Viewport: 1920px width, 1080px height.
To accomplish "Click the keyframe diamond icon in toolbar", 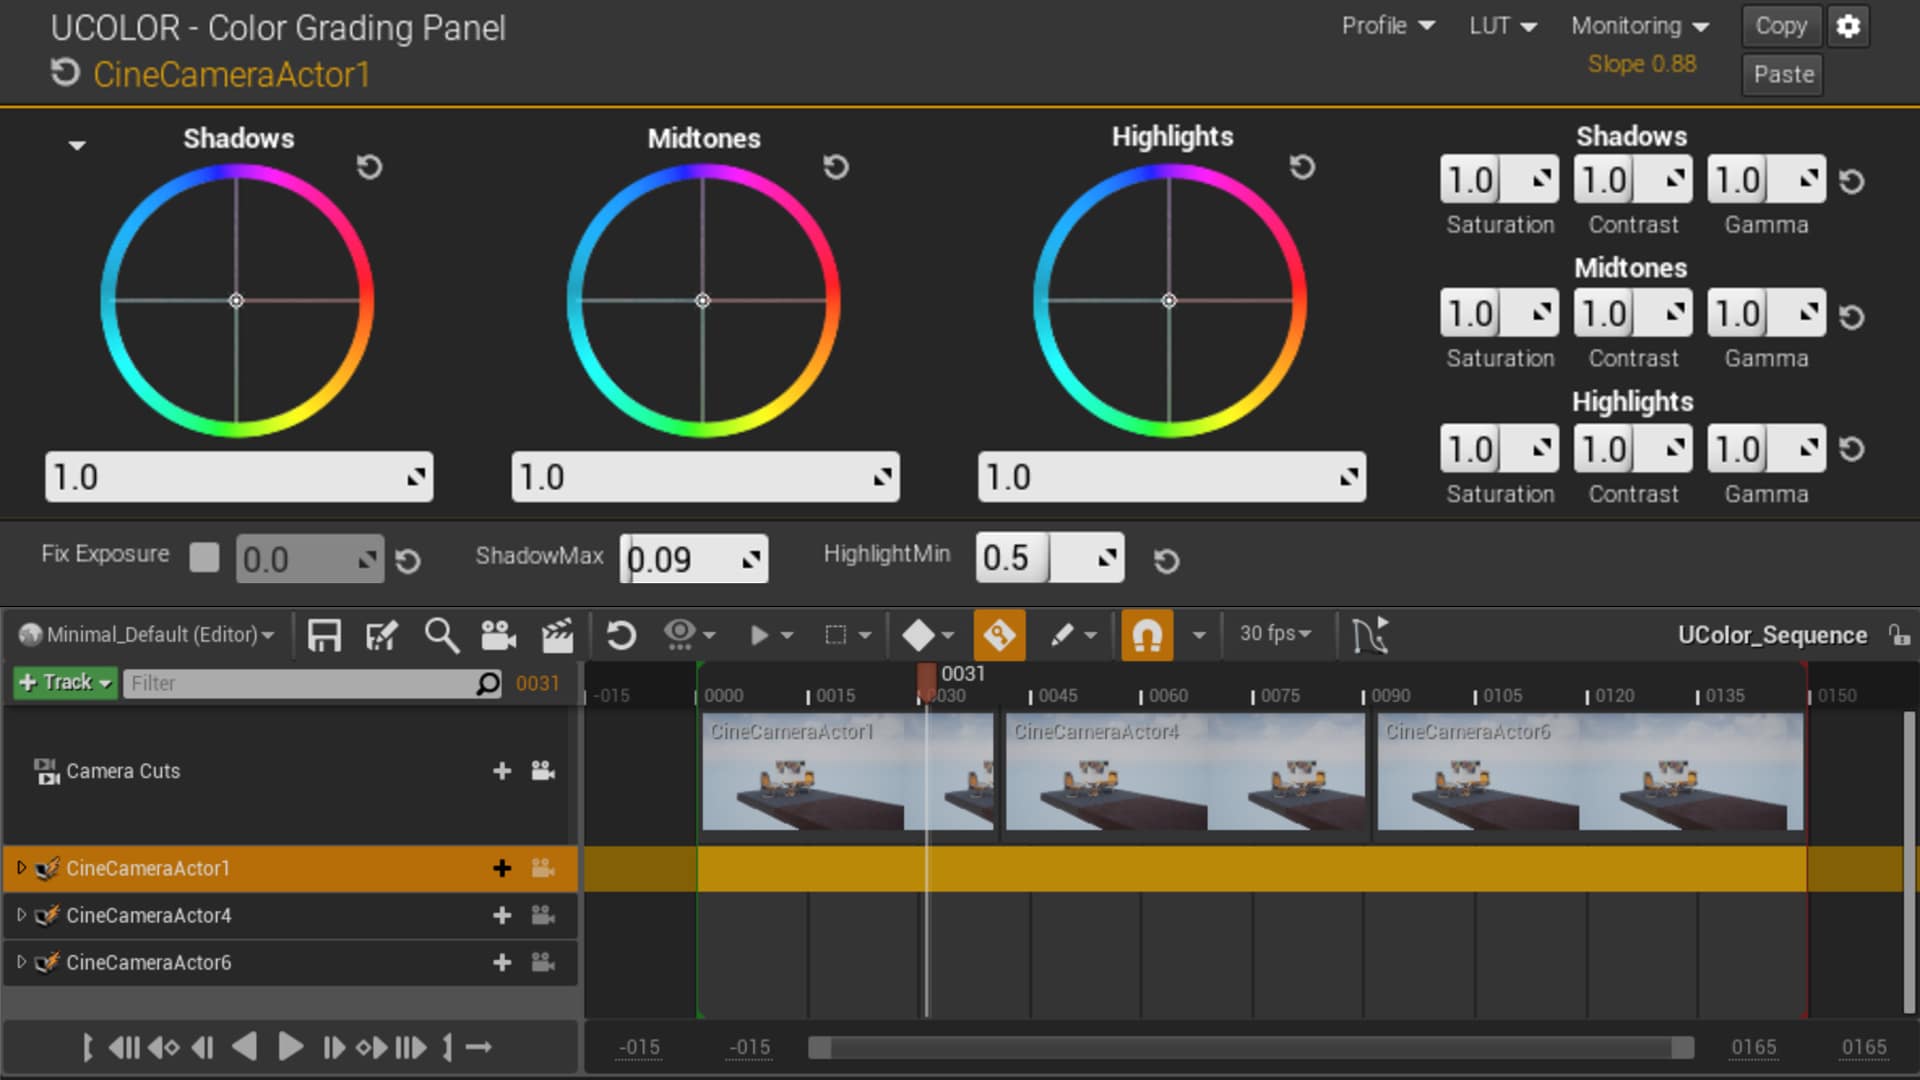I will pyautogui.click(x=919, y=634).
